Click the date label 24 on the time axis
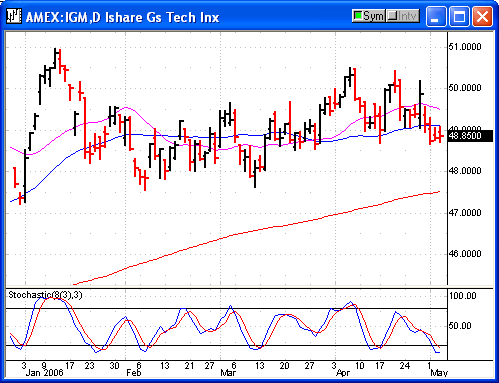 point(404,366)
